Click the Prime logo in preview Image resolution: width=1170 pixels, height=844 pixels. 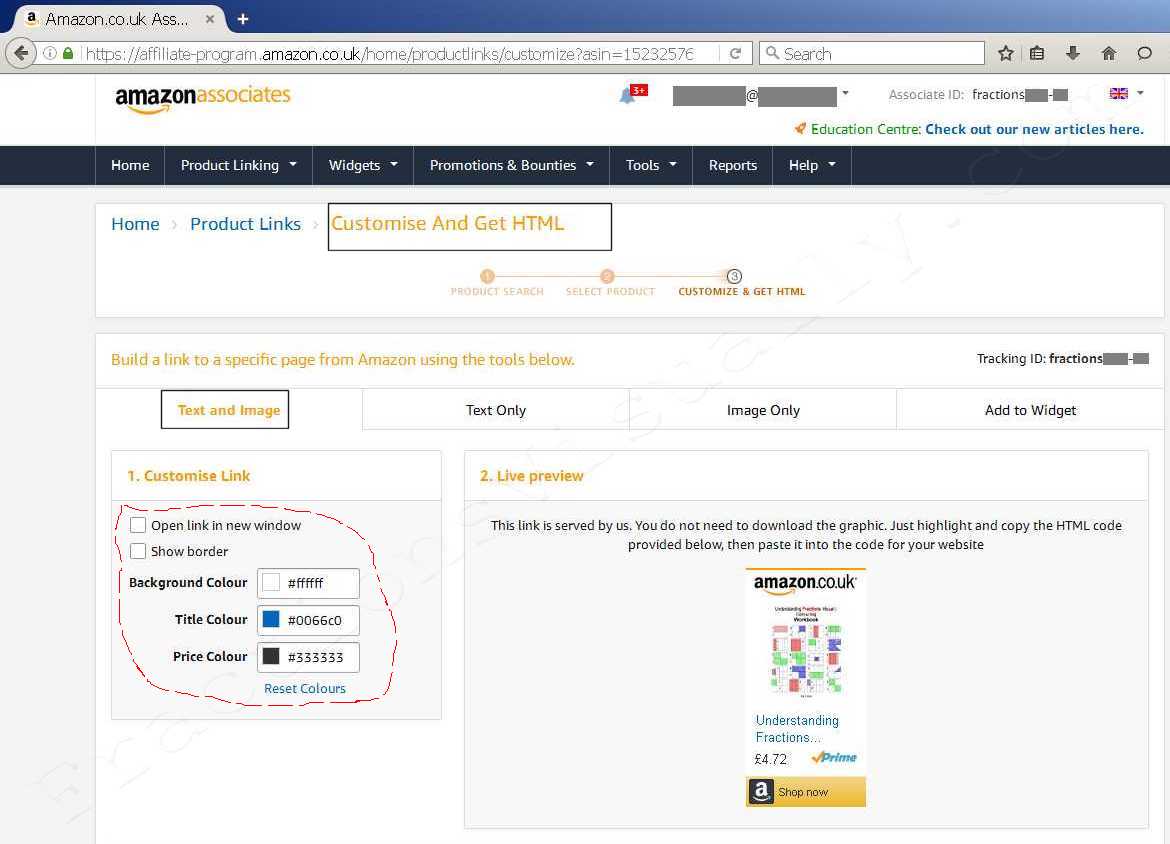click(x=833, y=757)
